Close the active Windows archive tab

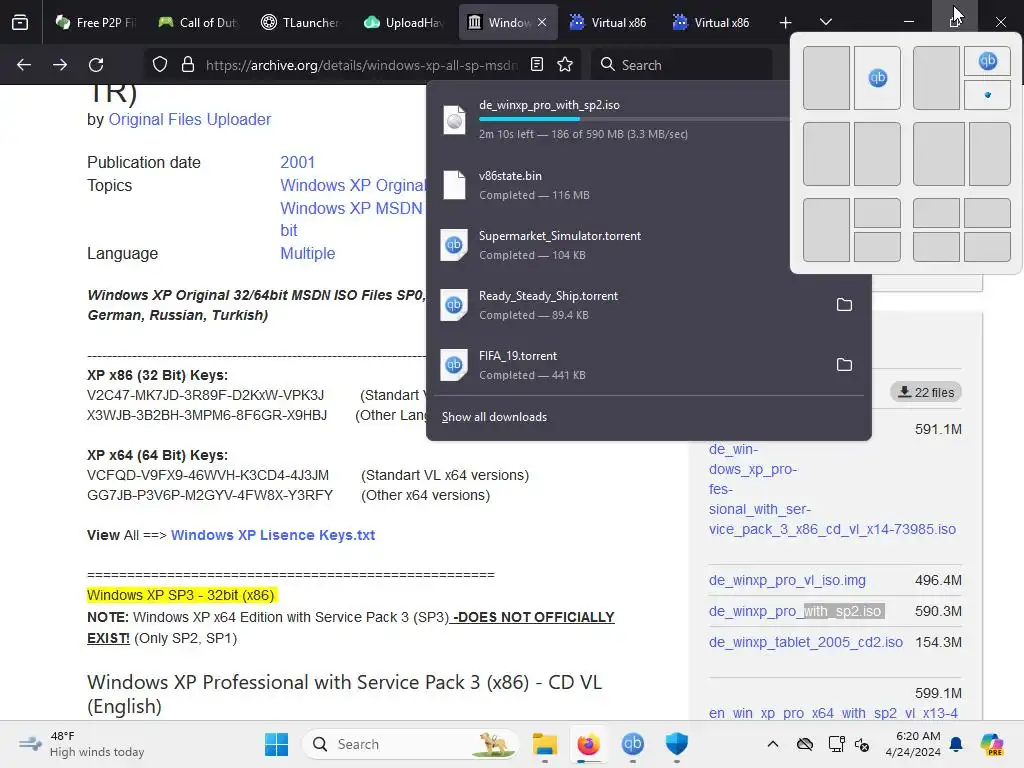coord(542,22)
